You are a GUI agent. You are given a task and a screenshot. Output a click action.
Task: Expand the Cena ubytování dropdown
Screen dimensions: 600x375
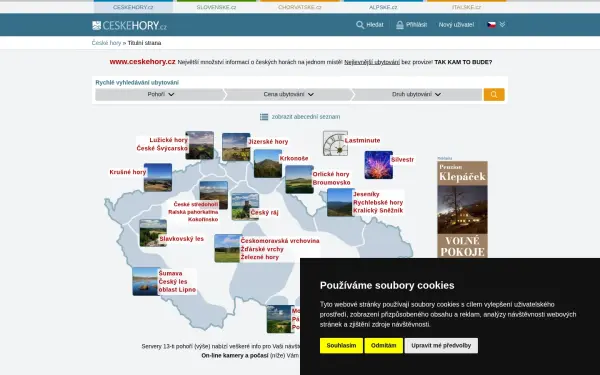(288, 95)
